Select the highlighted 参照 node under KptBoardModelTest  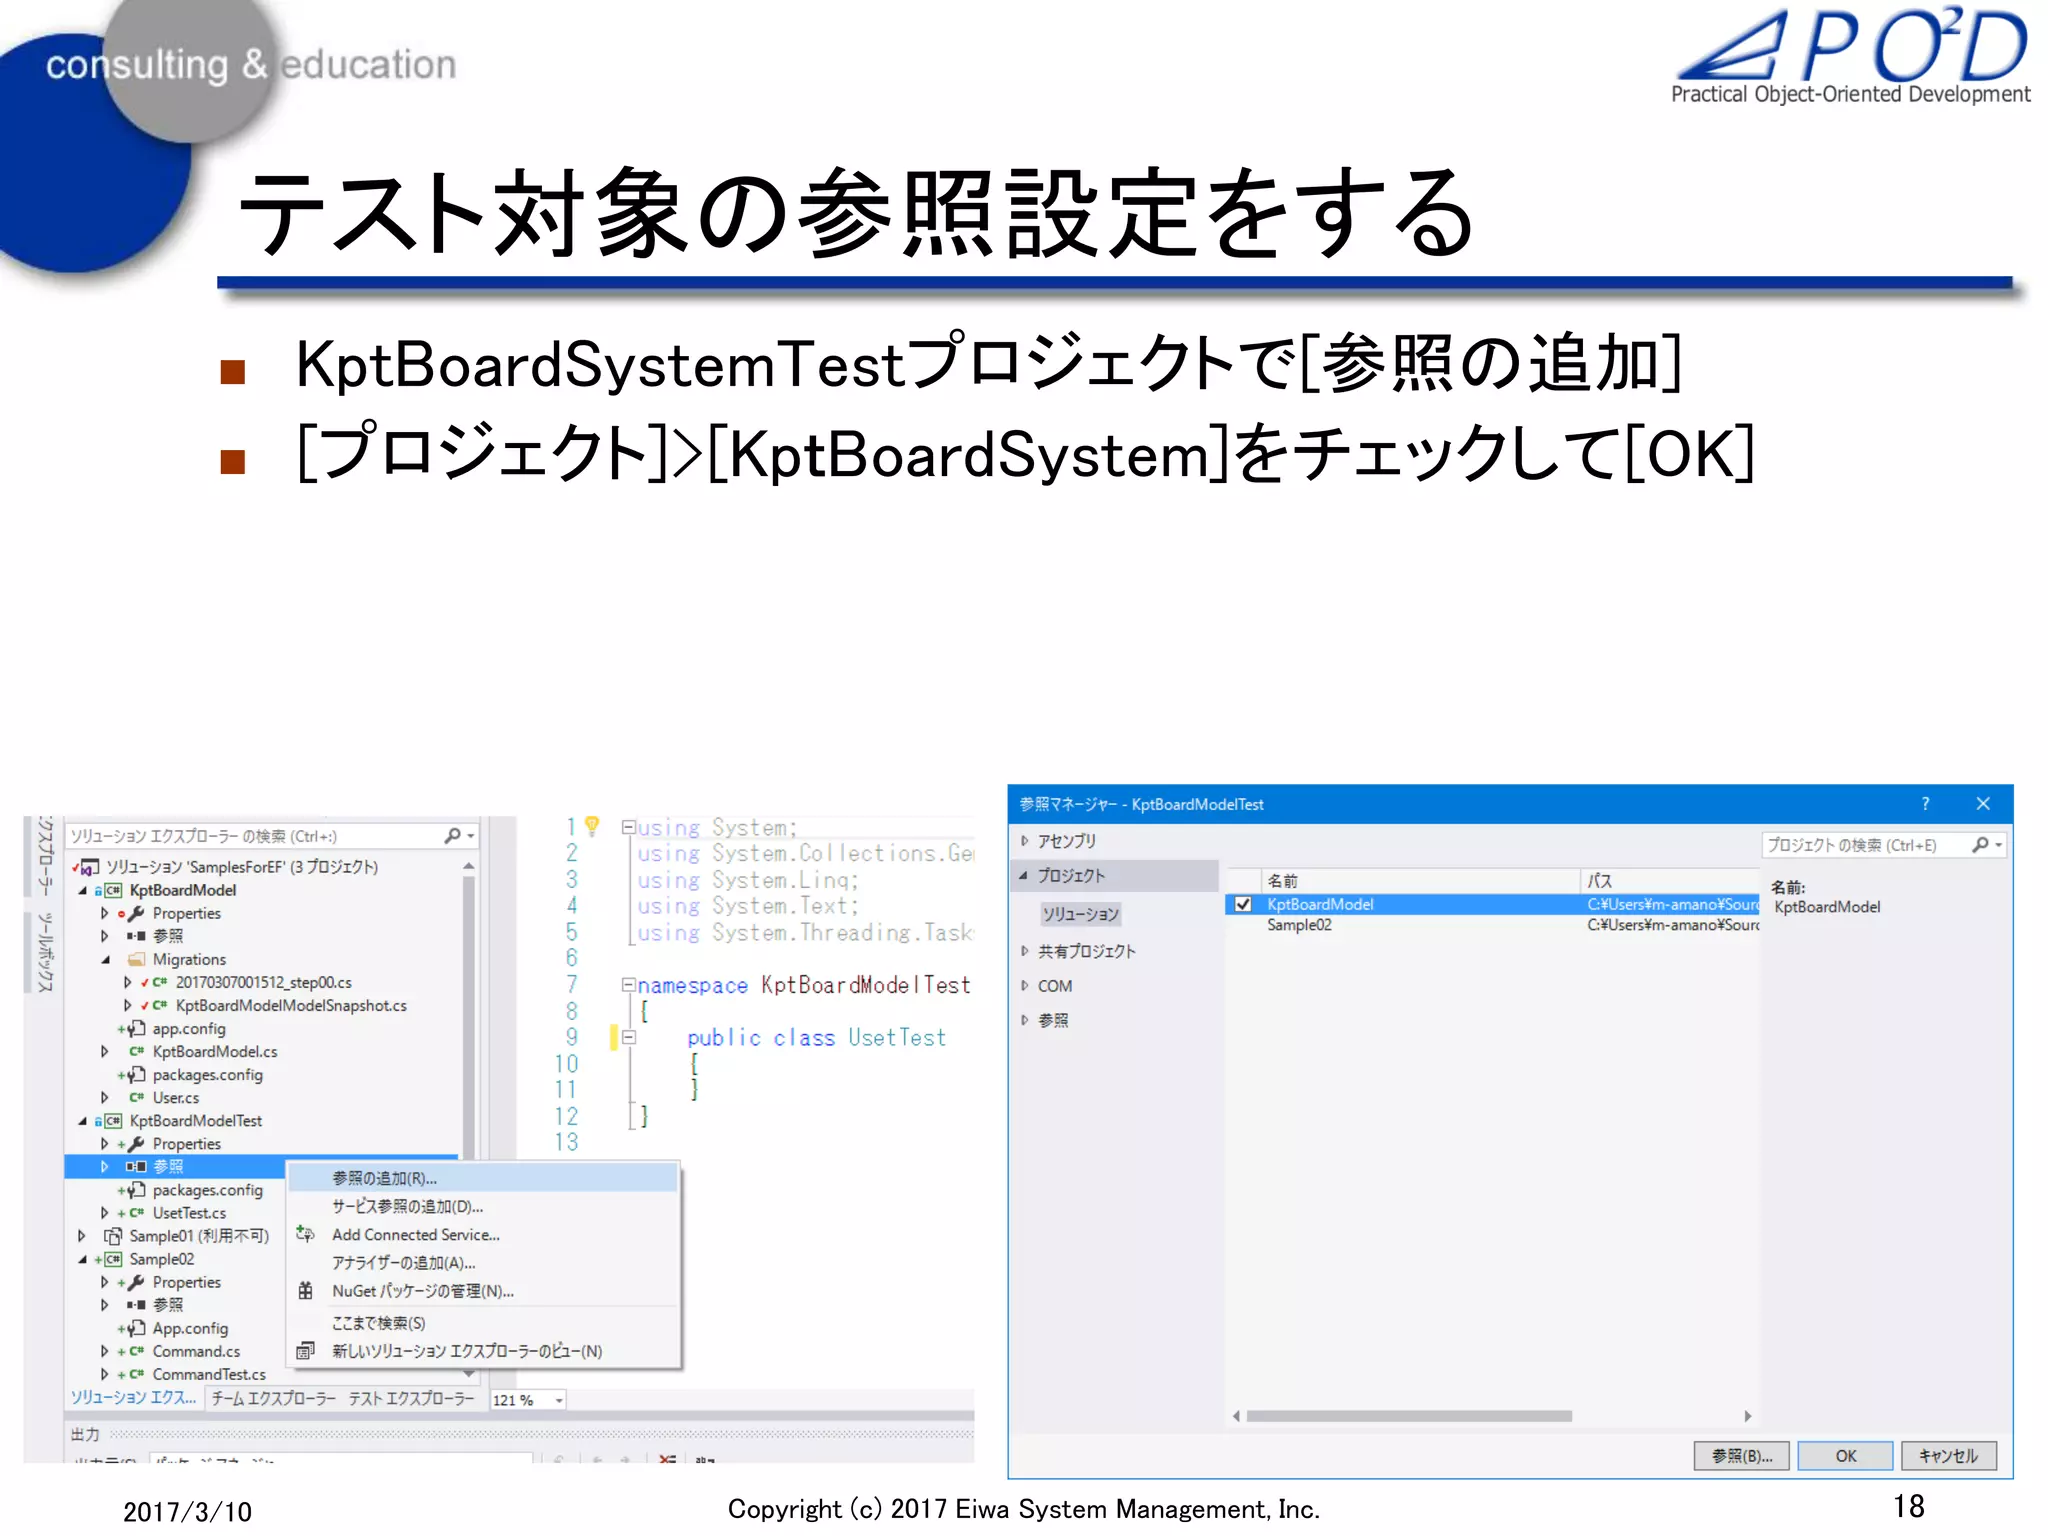(168, 1166)
